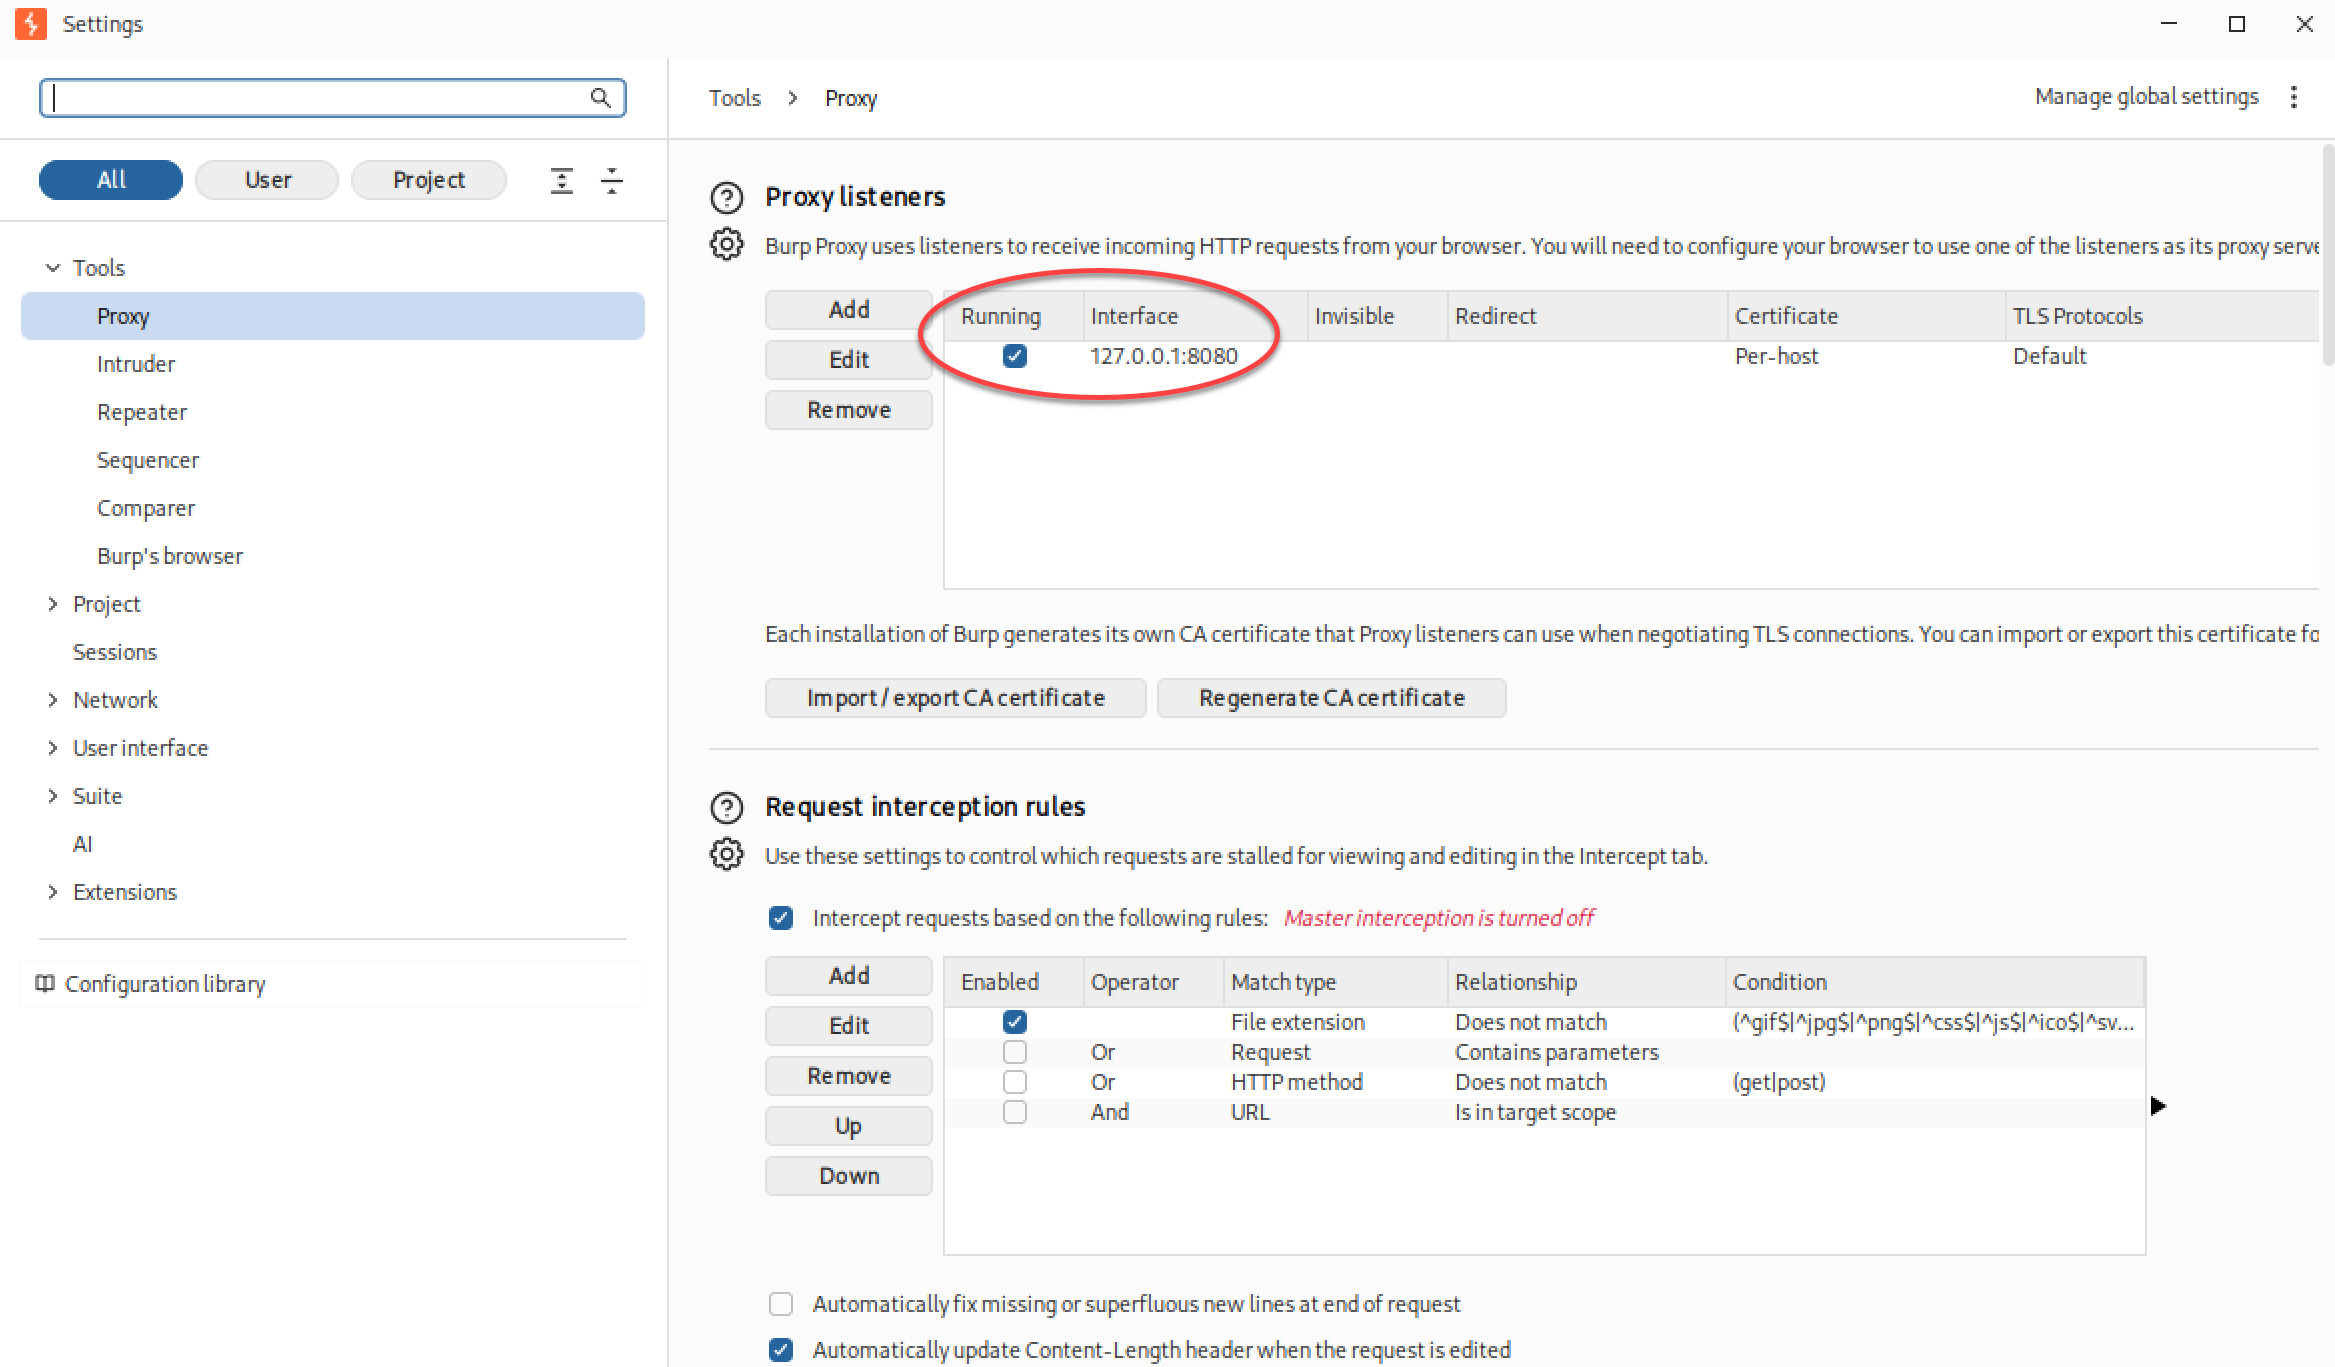
Task: Click Add in interception rules
Action: (x=849, y=976)
